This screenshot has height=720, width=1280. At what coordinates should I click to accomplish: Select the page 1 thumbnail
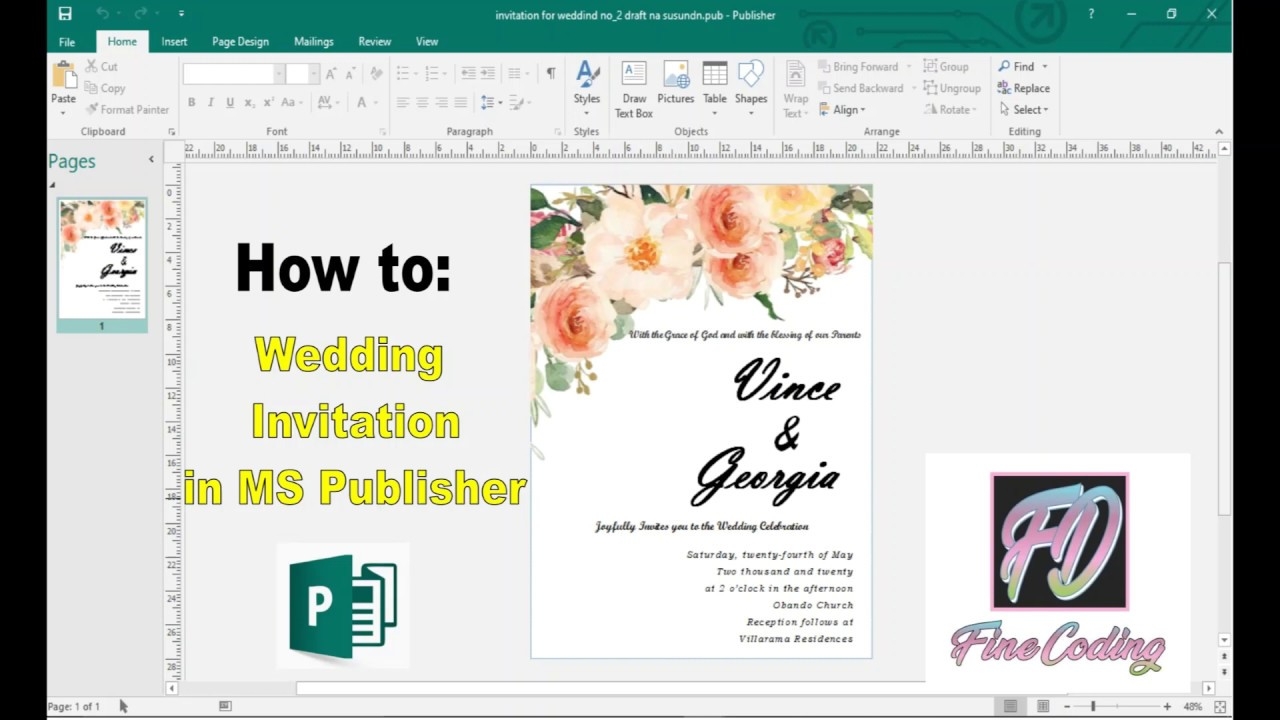pos(102,258)
